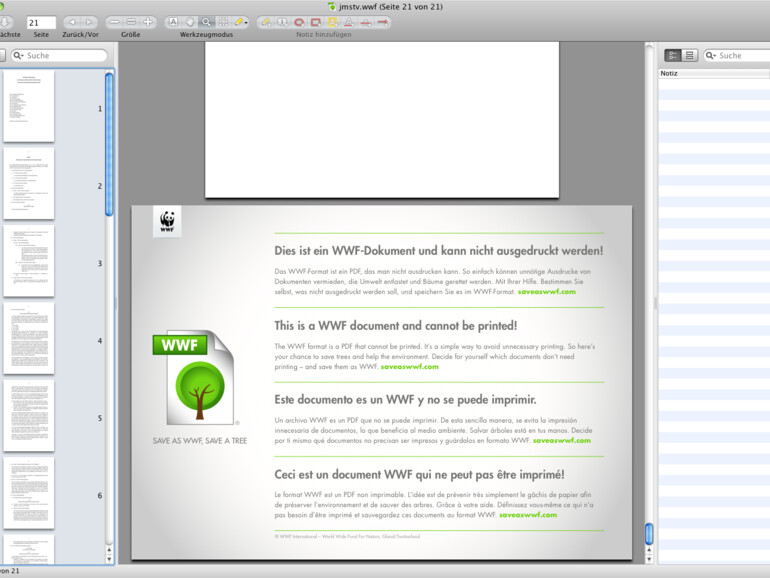The image size is (770, 578).
Task: Click the left sidebar Suche search field
Action: pyautogui.click(x=59, y=55)
